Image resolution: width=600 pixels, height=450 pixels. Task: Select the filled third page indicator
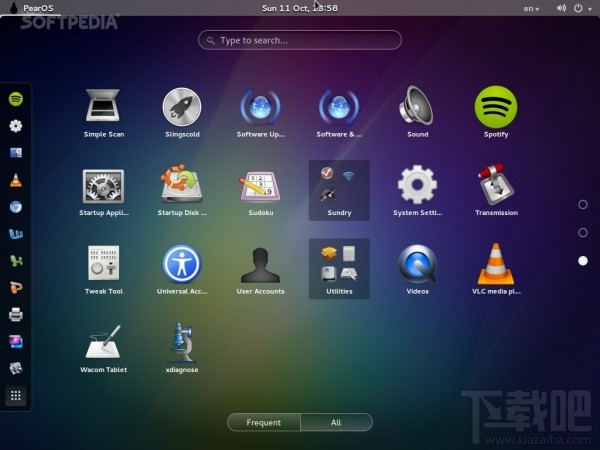coord(582,261)
